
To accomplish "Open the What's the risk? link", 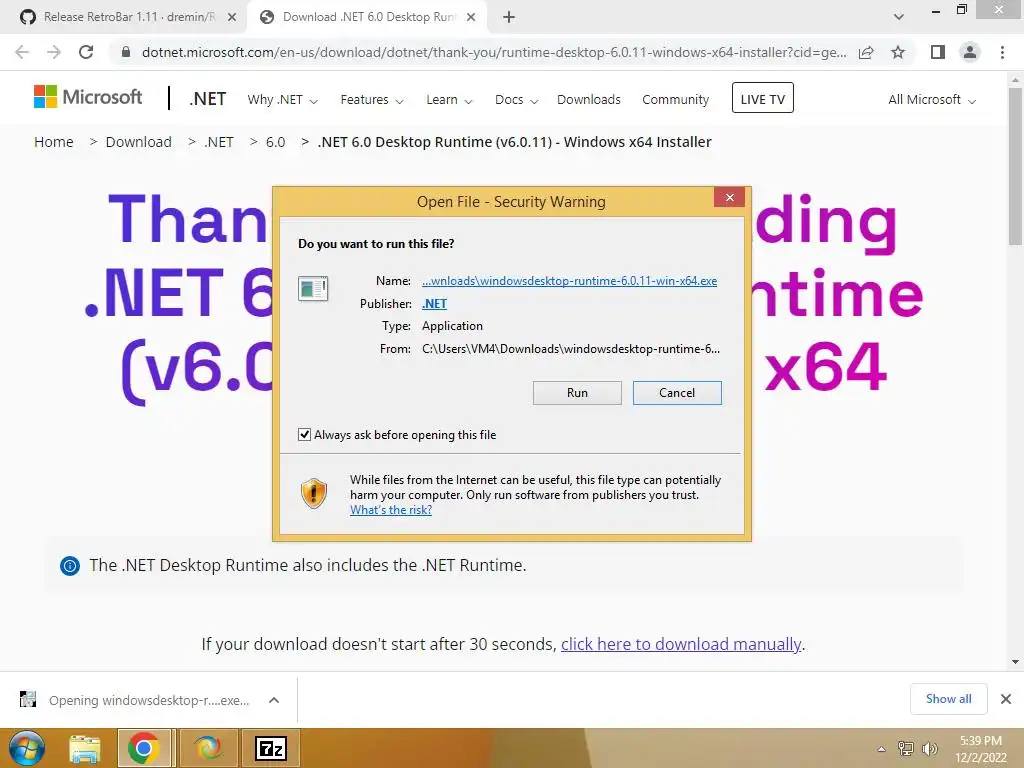I will tap(391, 510).
